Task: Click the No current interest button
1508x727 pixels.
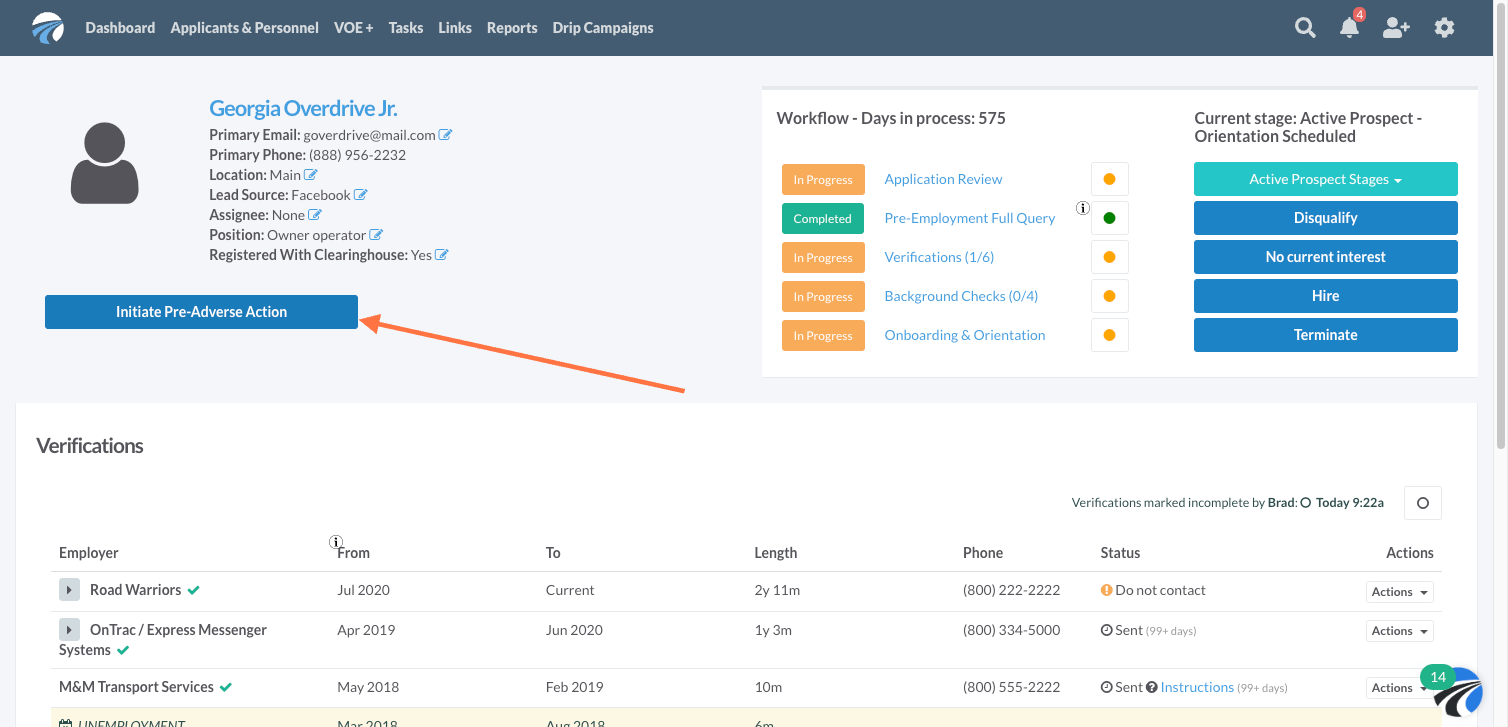Action: coord(1326,257)
